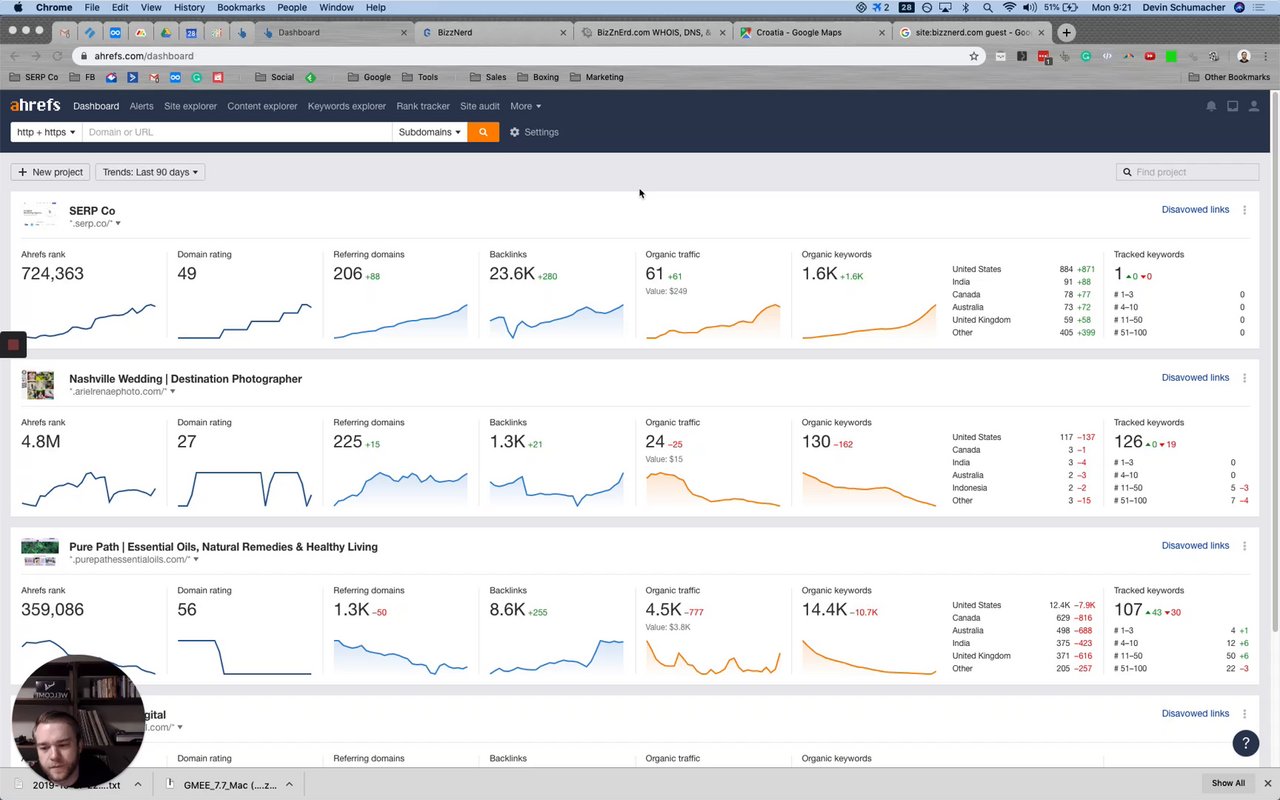Expand the More navigation menu
Image resolution: width=1280 pixels, height=800 pixels.
[x=525, y=106]
